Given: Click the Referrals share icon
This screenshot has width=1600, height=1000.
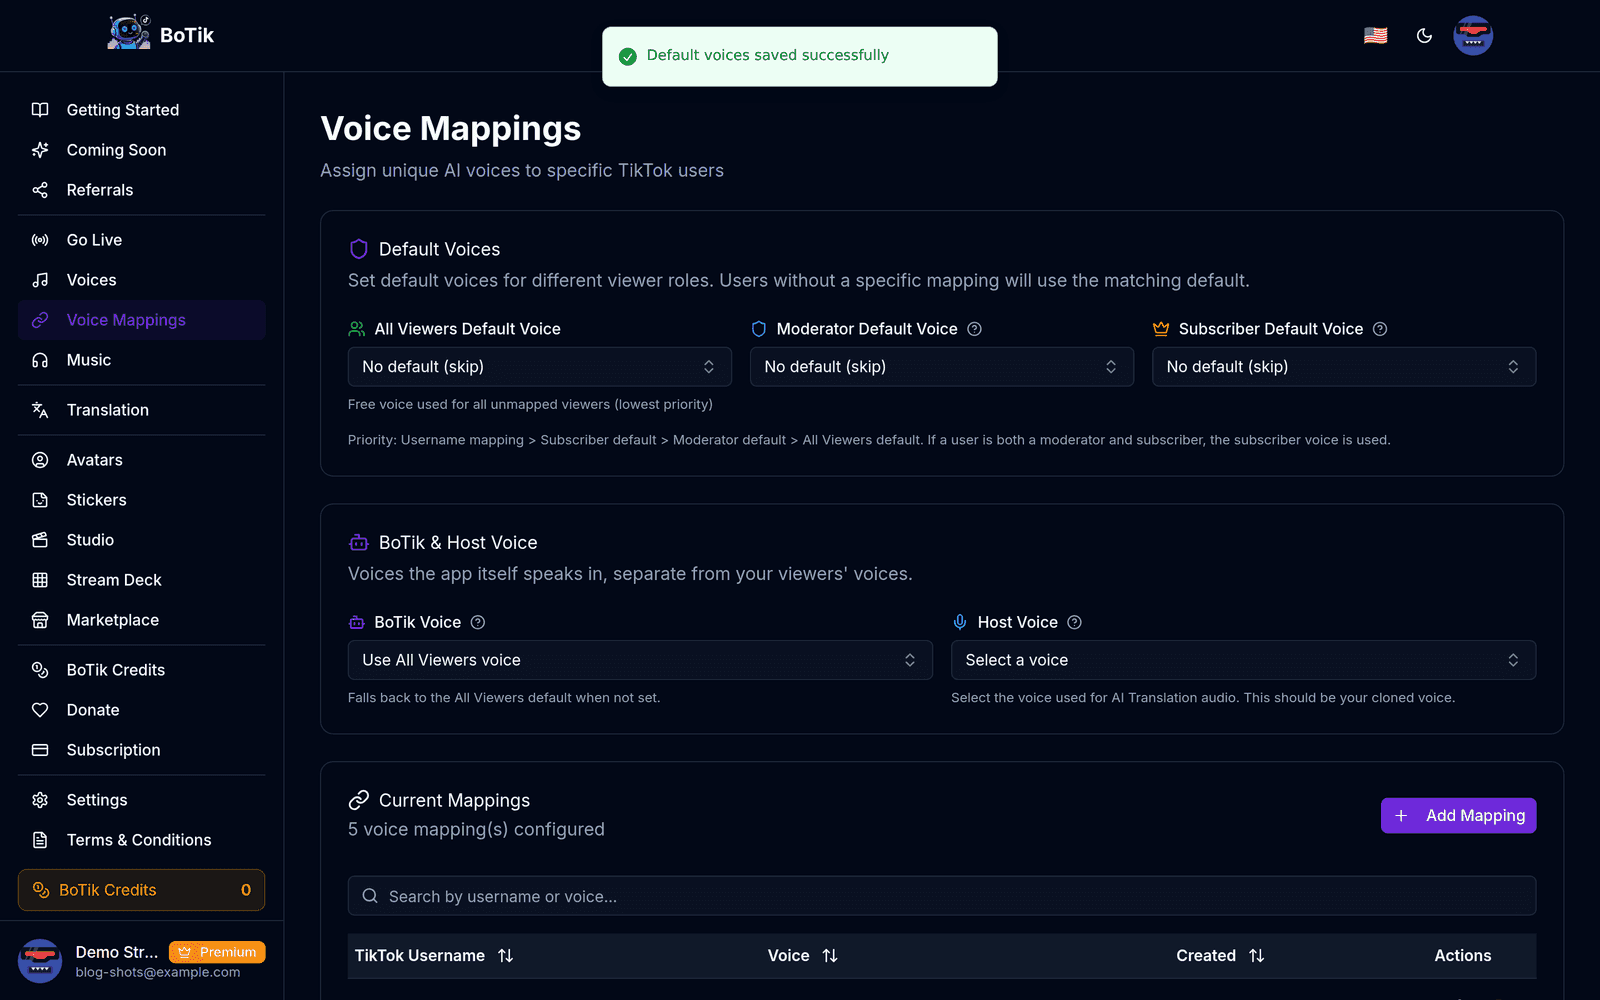Looking at the screenshot, I should [x=40, y=190].
